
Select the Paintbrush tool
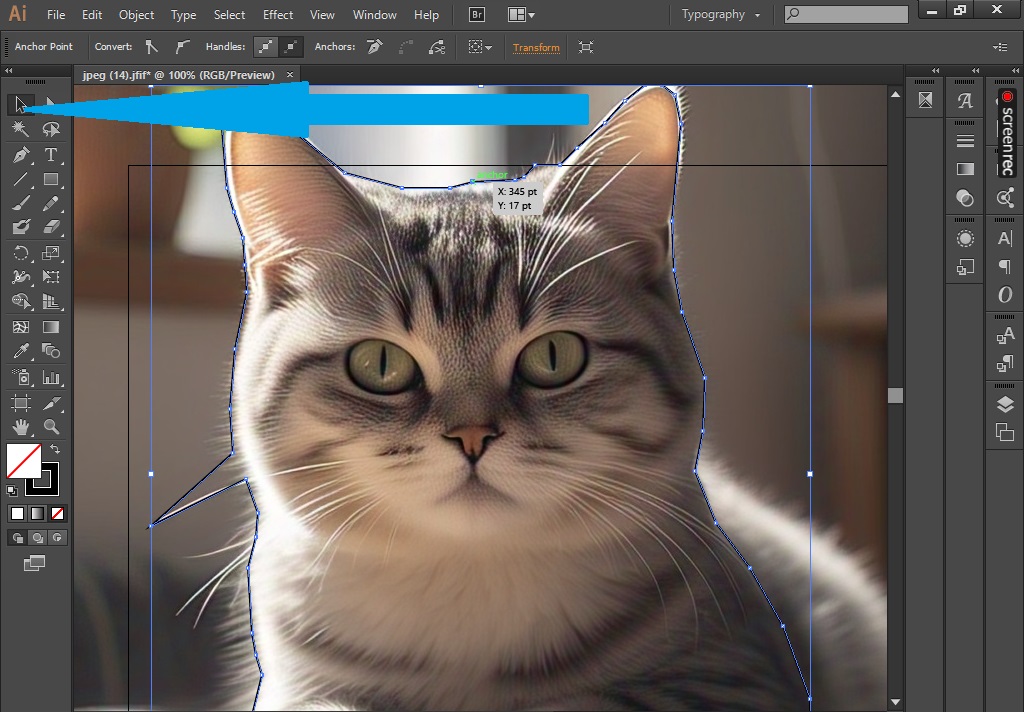coord(20,203)
